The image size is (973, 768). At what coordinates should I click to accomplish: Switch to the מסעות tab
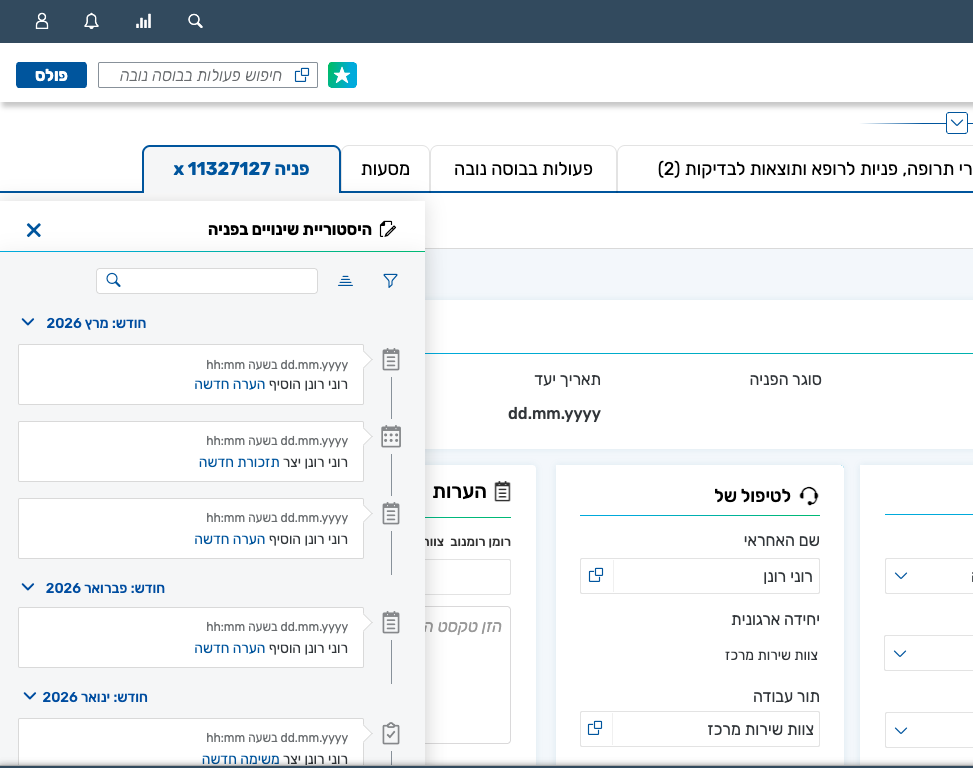pos(385,168)
